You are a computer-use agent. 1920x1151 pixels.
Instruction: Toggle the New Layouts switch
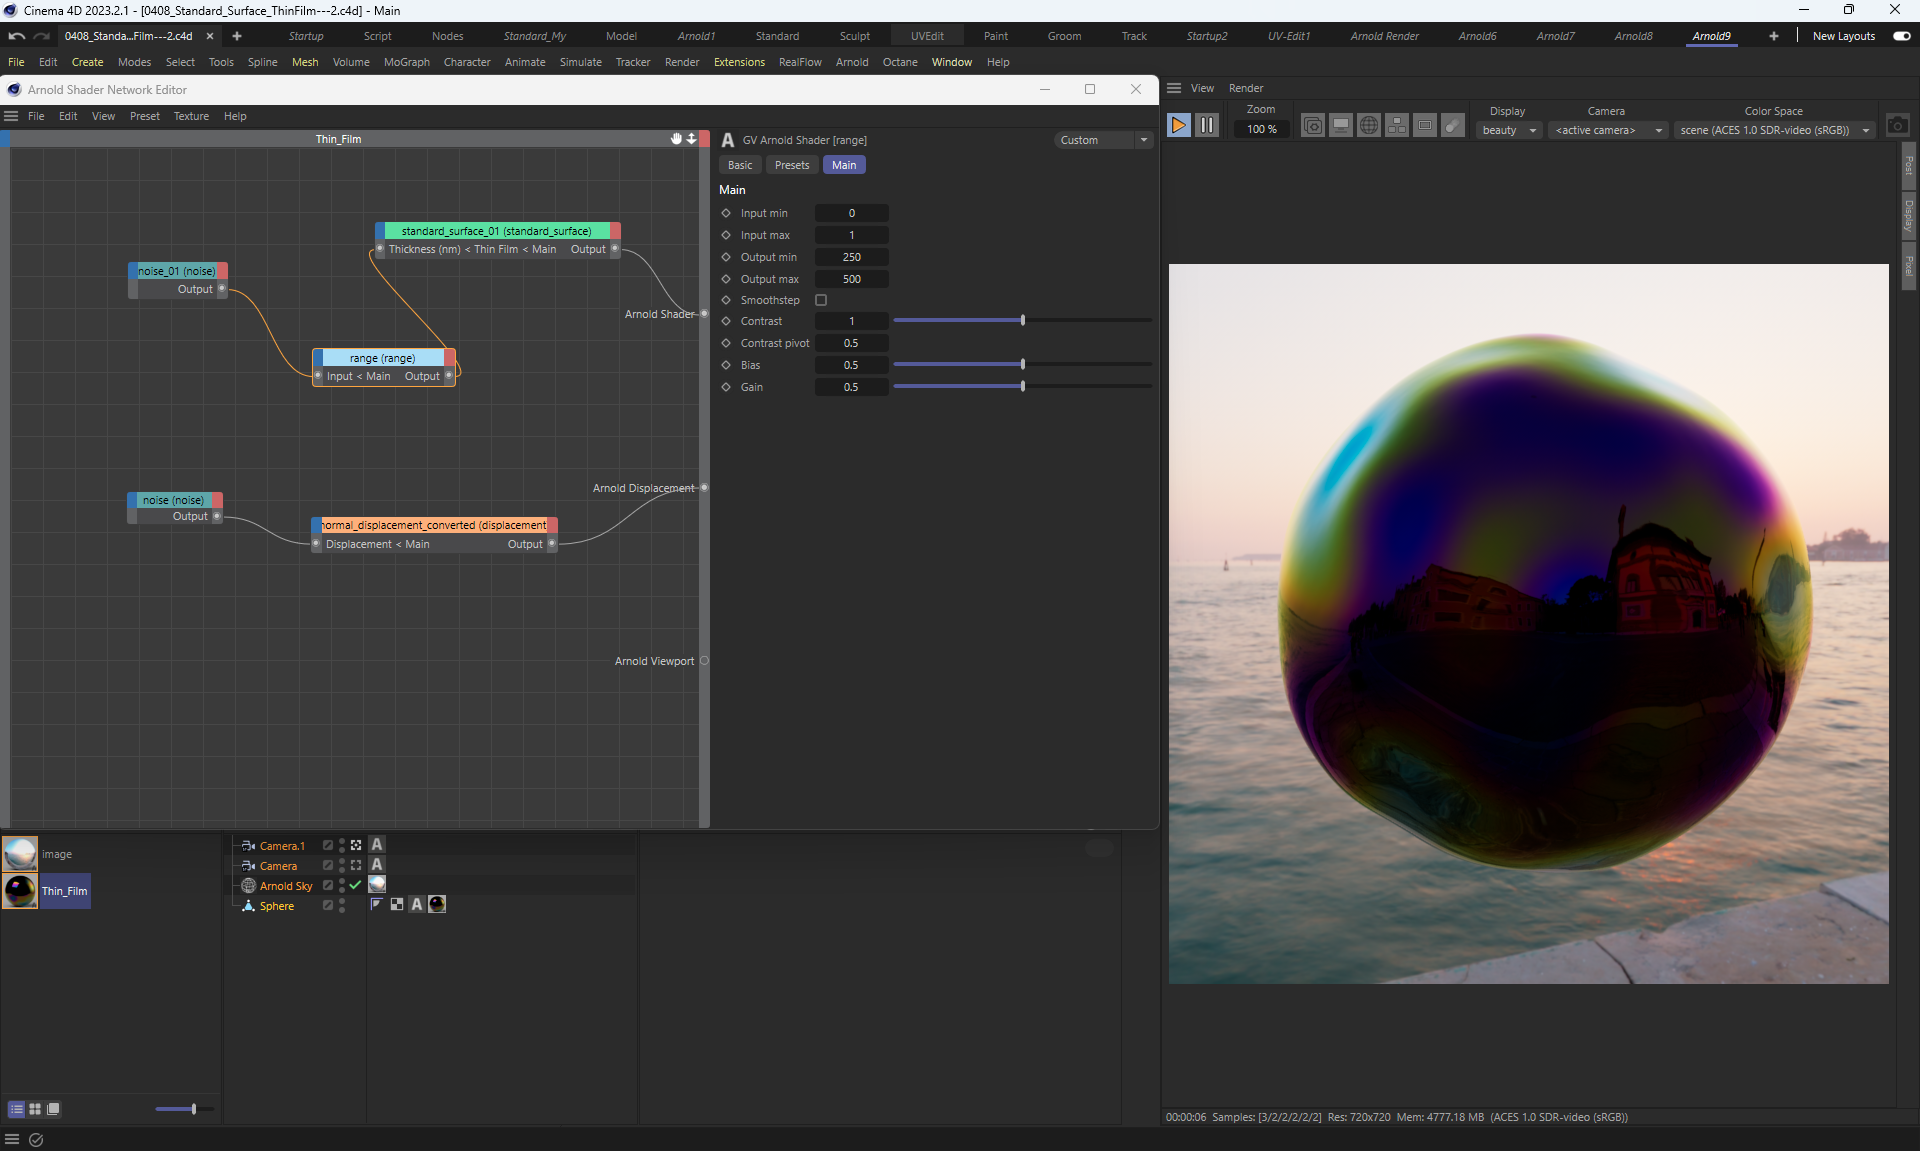(x=1901, y=36)
